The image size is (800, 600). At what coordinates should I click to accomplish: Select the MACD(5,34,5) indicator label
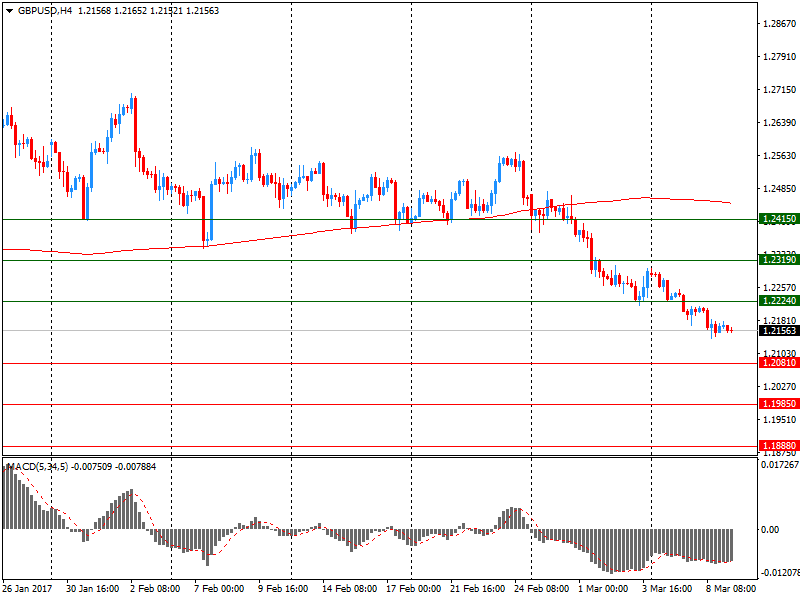click(x=38, y=466)
